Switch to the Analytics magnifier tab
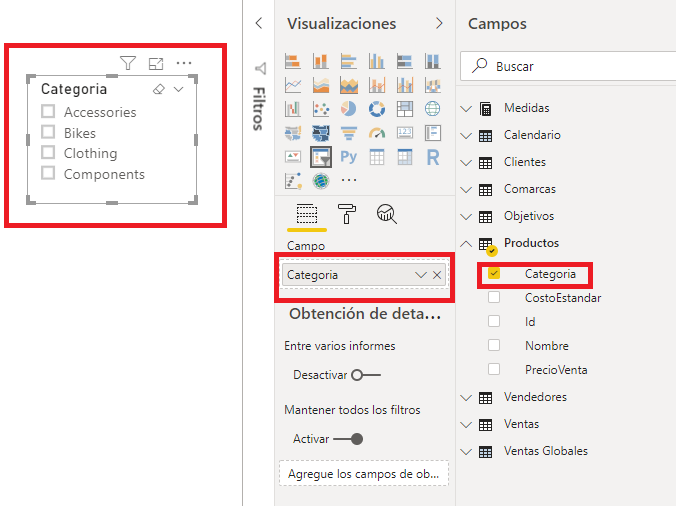The height and width of the screenshot is (506, 676). tap(387, 214)
